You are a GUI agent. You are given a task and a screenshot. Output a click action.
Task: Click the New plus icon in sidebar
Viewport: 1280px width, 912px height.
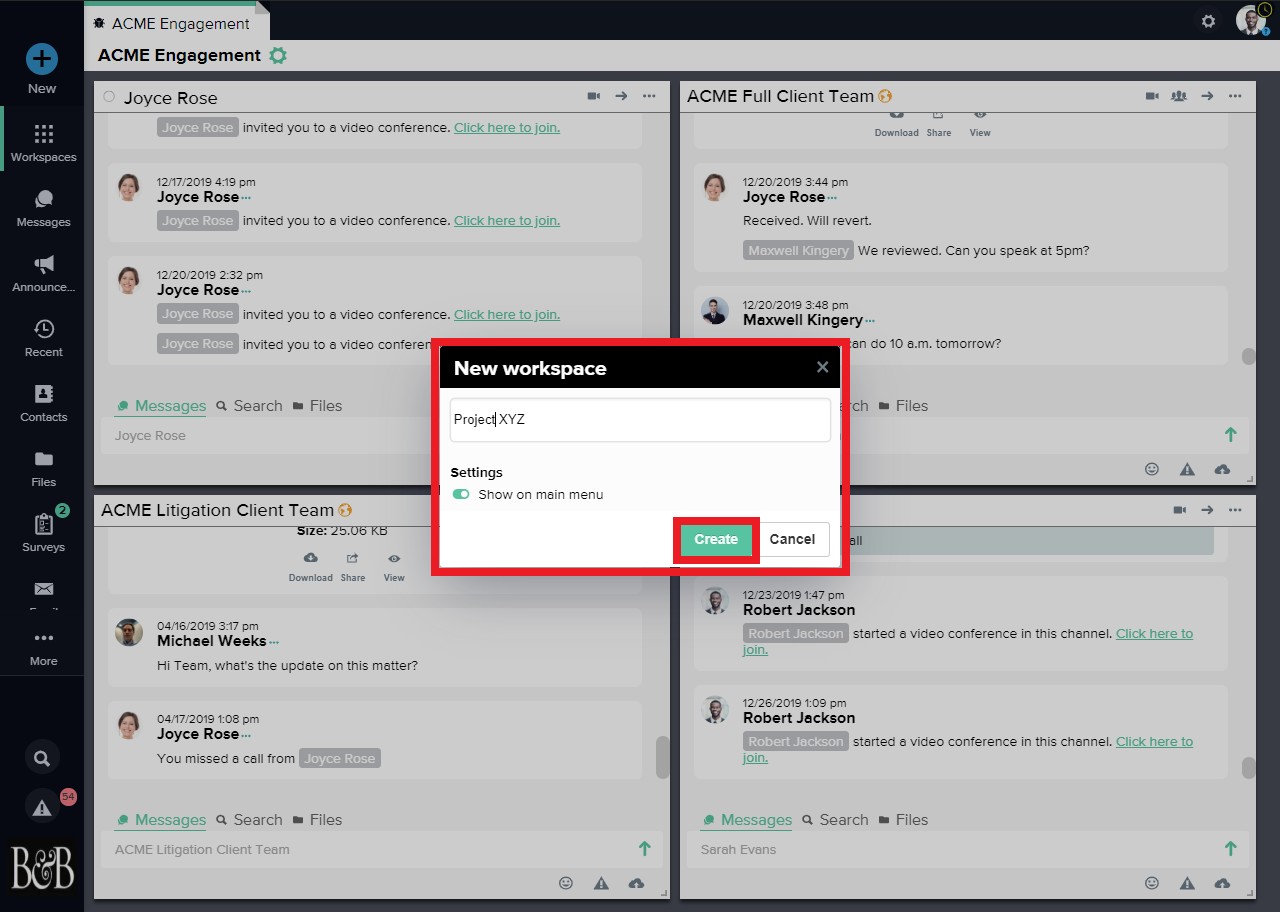[x=42, y=59]
